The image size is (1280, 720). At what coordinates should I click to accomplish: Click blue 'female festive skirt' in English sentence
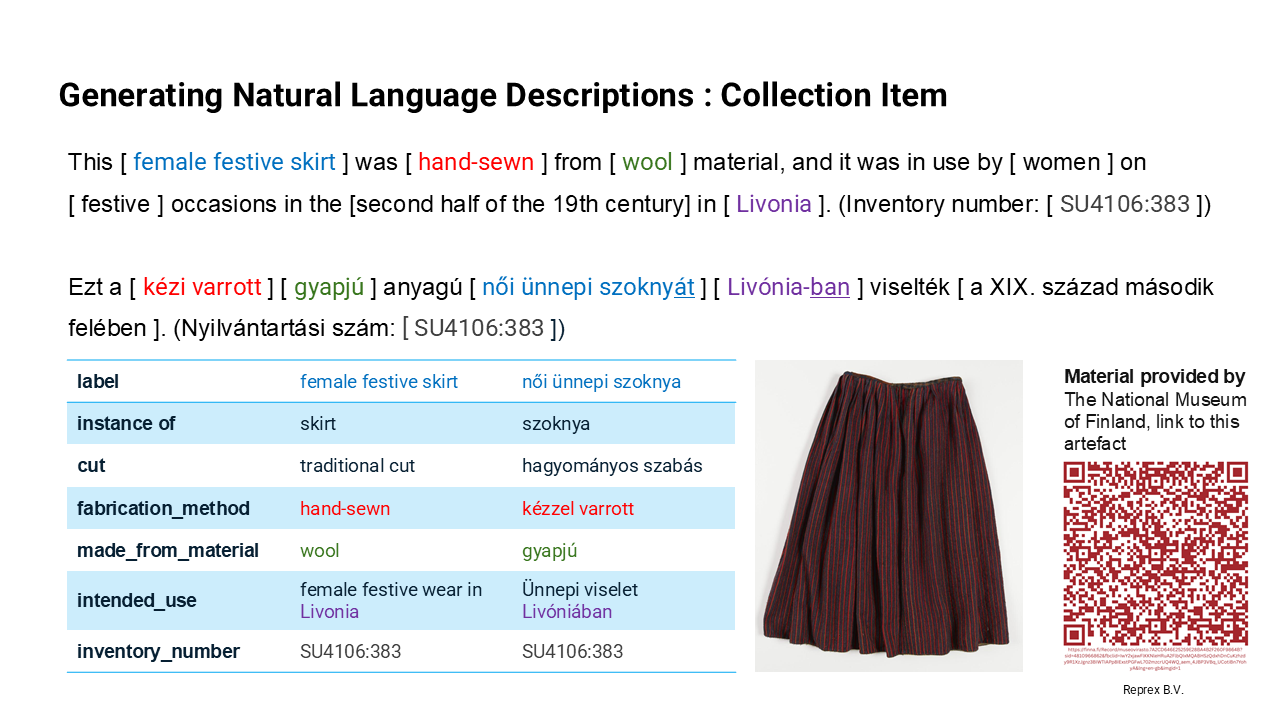tap(234, 162)
